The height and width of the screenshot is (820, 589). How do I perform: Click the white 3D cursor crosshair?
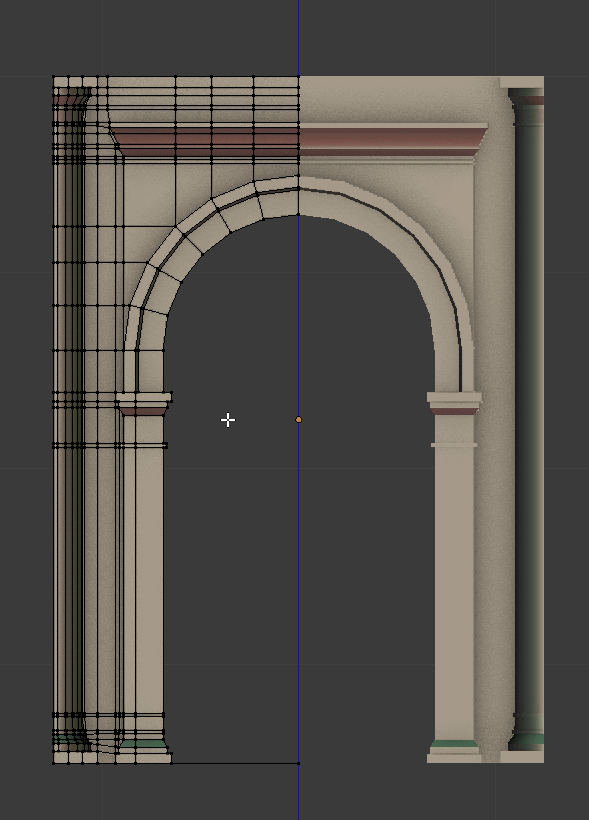click(x=228, y=420)
